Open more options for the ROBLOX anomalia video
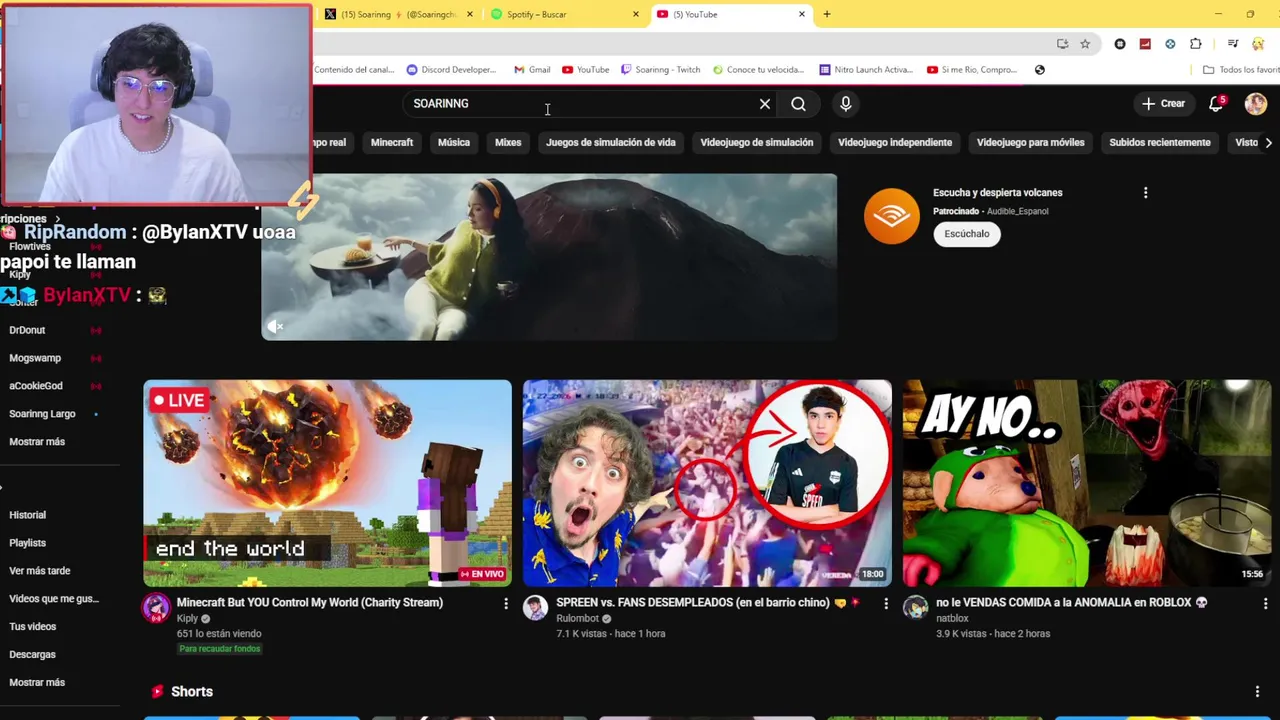 1266,603
